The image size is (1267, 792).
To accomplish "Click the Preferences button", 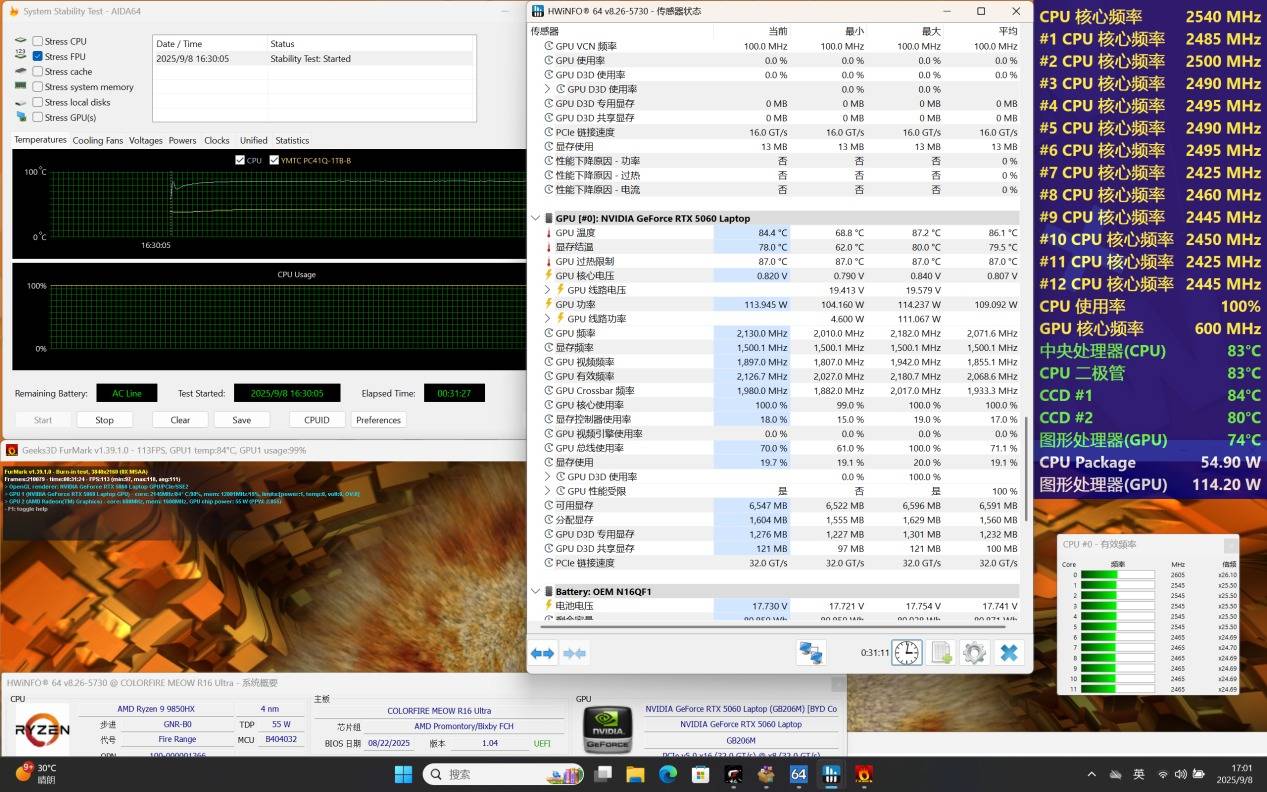I will pos(378,420).
